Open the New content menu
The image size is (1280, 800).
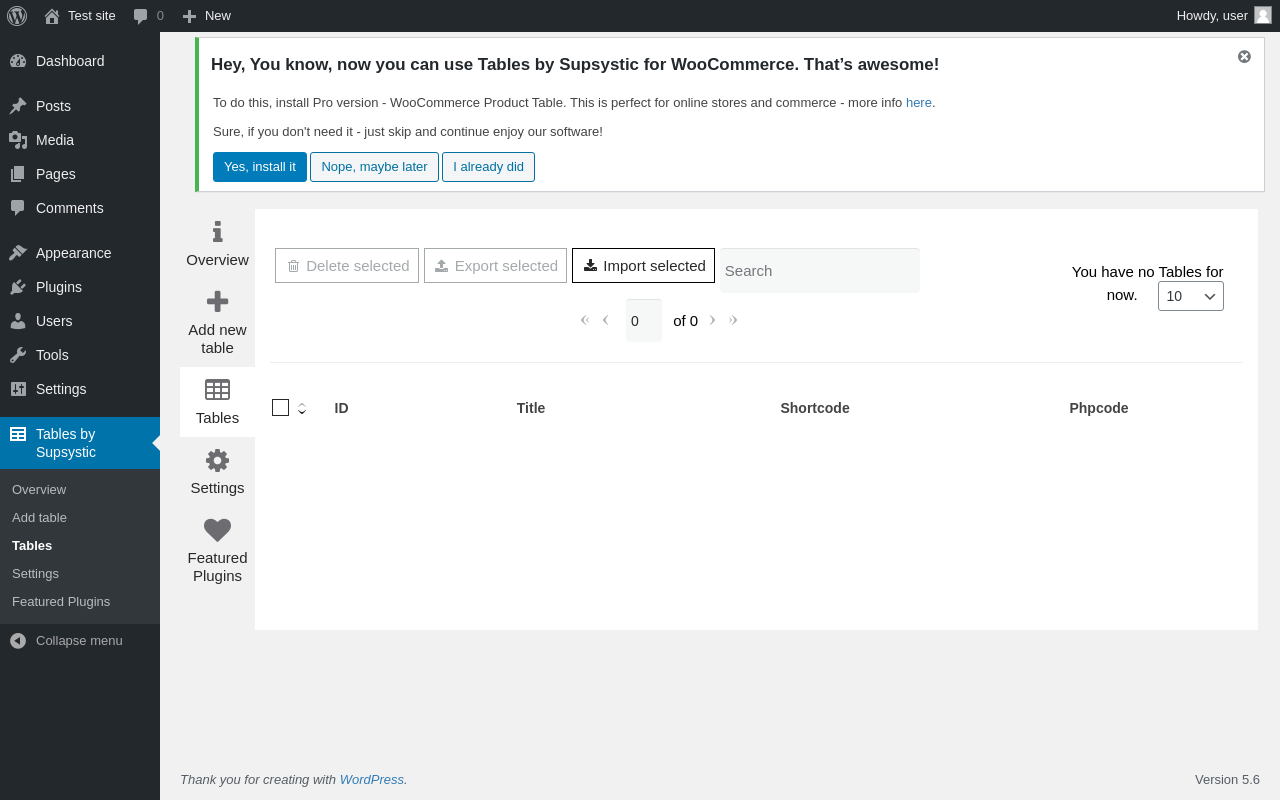(x=206, y=16)
